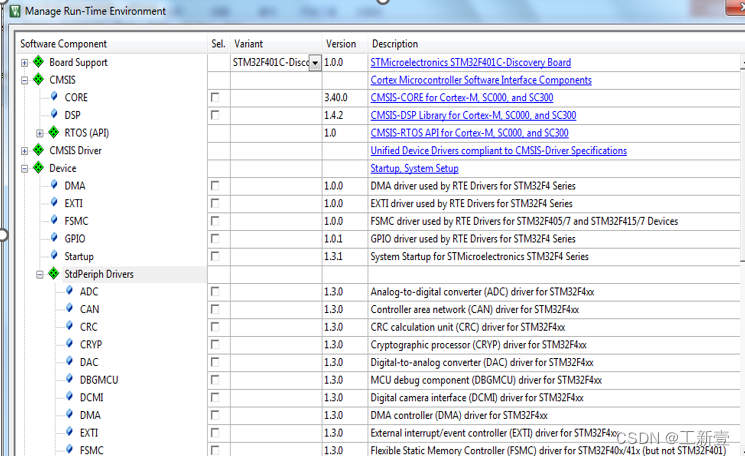This screenshot has height=456, width=745.
Task: Tick the Device DMA 1.0.0 checkbox
Action: click(x=215, y=185)
